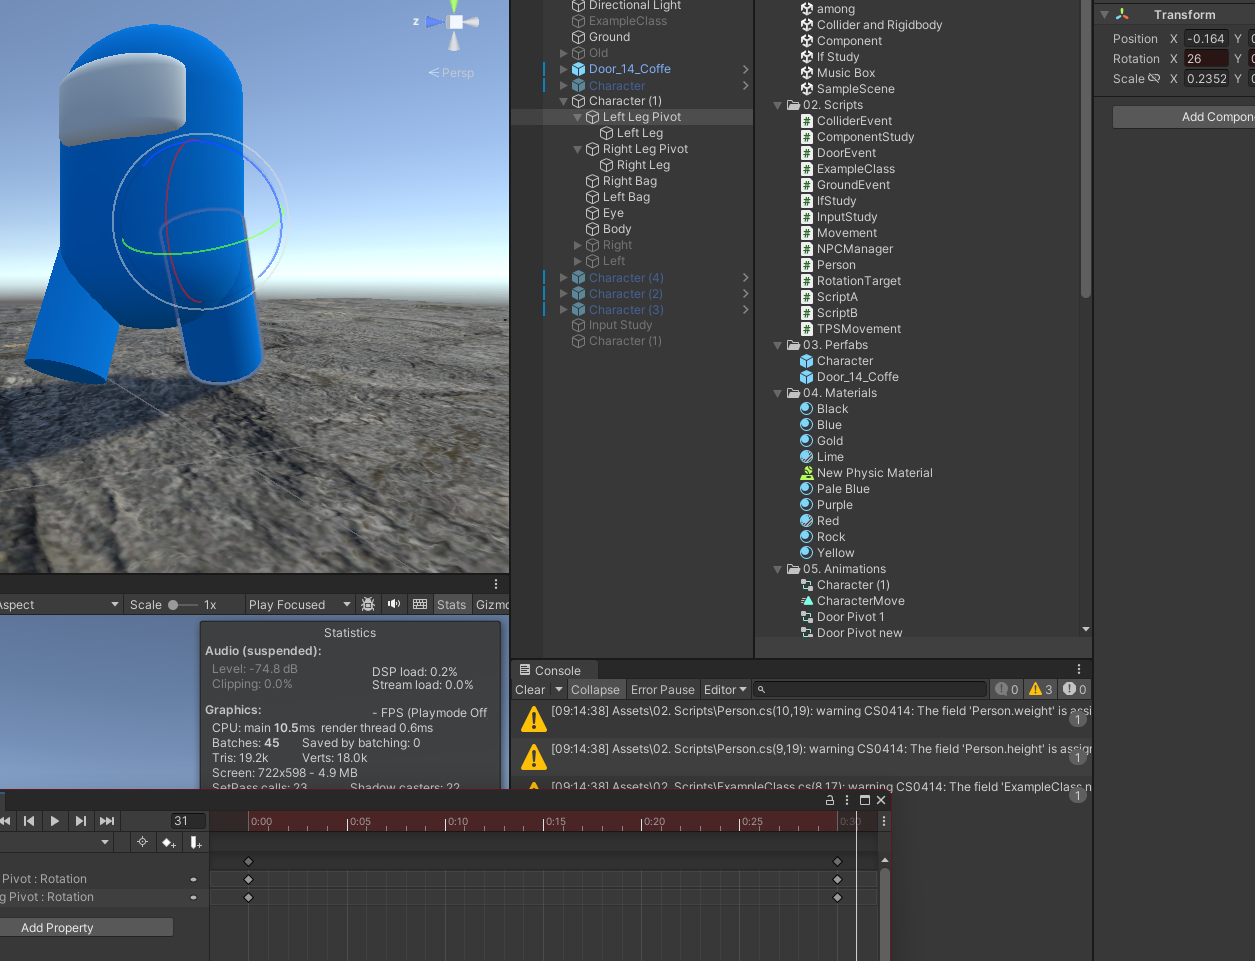Image resolution: width=1255 pixels, height=961 pixels.
Task: Click the Position X value field
Action: coord(1206,39)
